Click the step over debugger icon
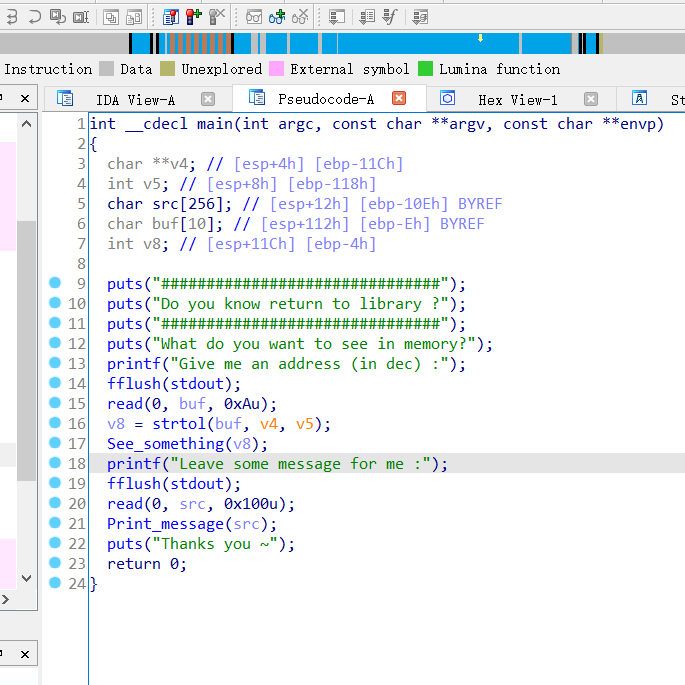This screenshot has height=685, width=685. (x=12, y=17)
